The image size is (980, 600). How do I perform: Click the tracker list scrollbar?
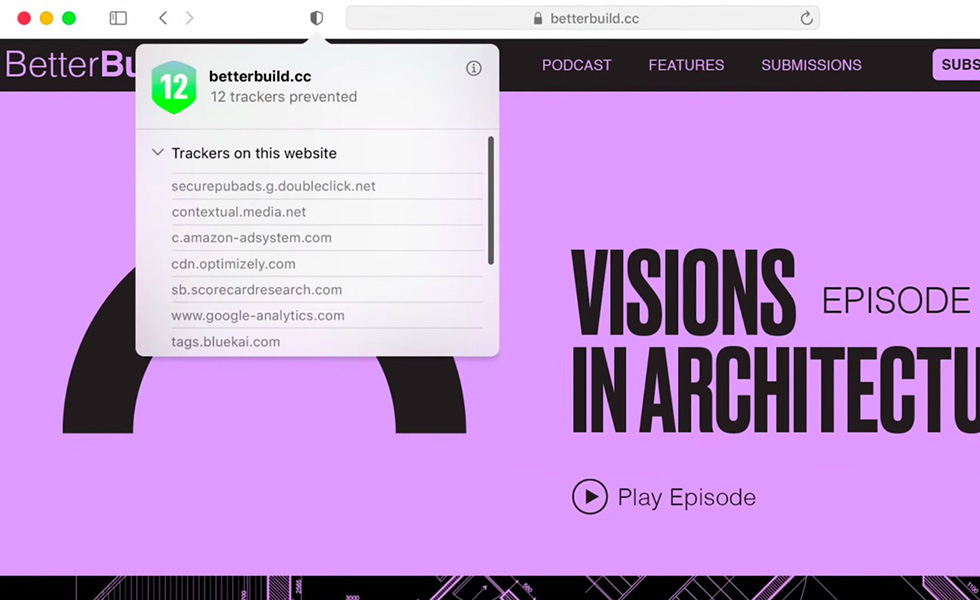pyautogui.click(x=490, y=201)
